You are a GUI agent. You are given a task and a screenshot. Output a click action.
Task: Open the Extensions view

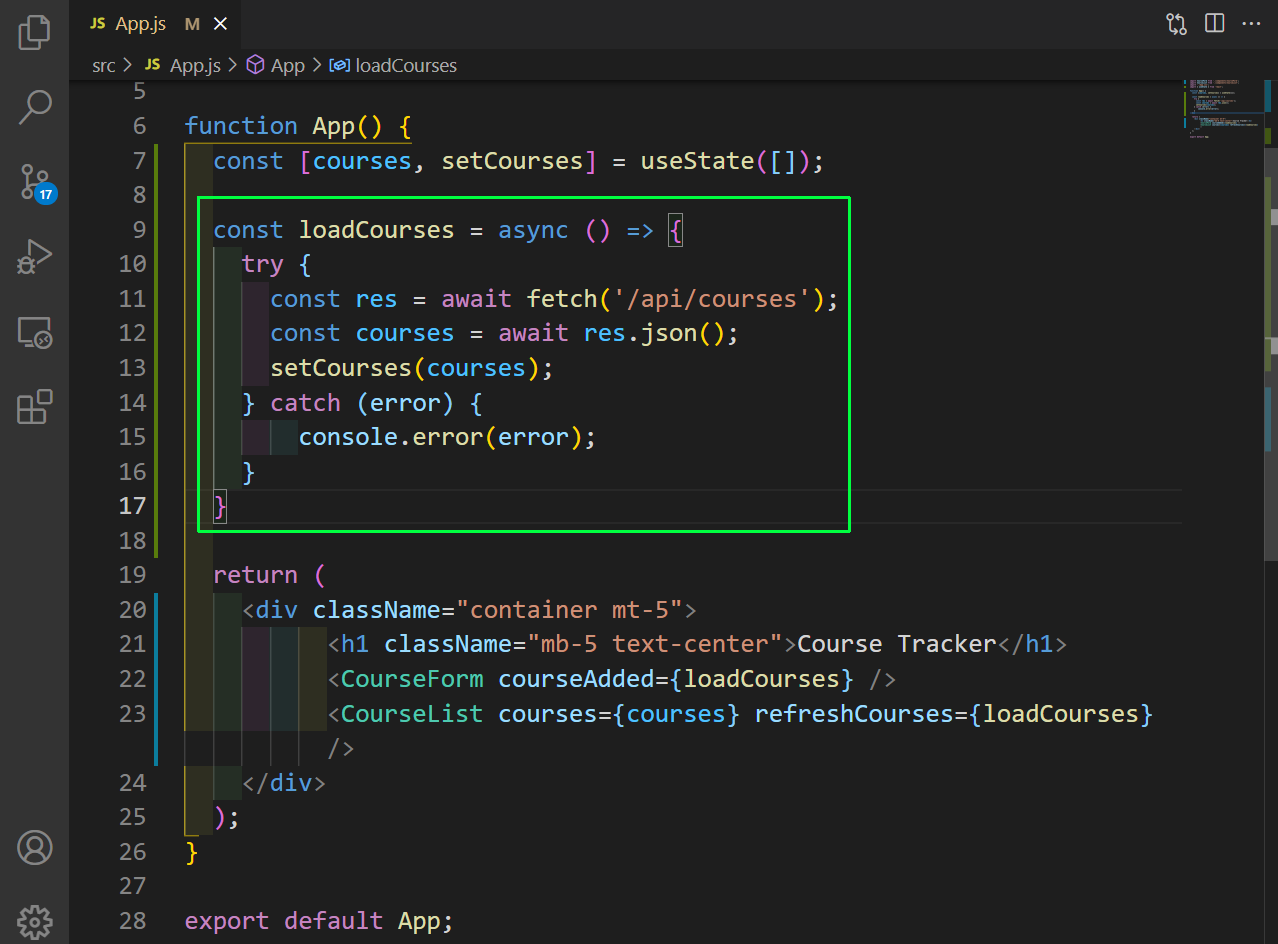[34, 407]
